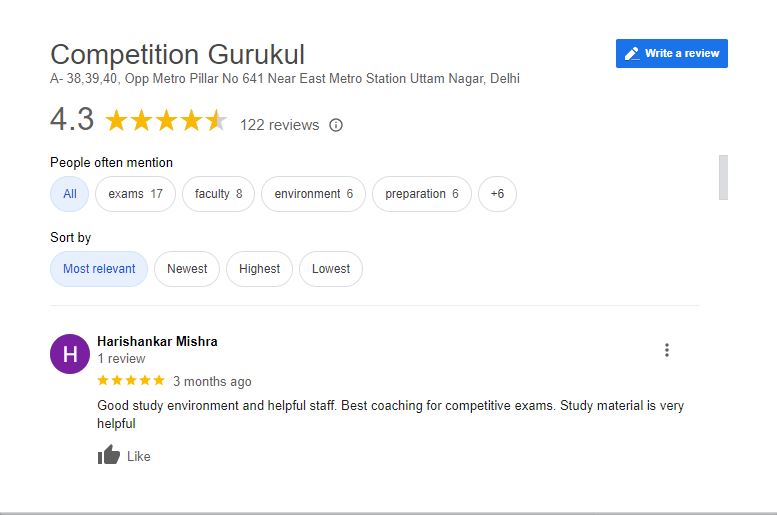Click the vertical scrollbar thumb on right
Viewport: 777px width, 515px height.
point(723,177)
